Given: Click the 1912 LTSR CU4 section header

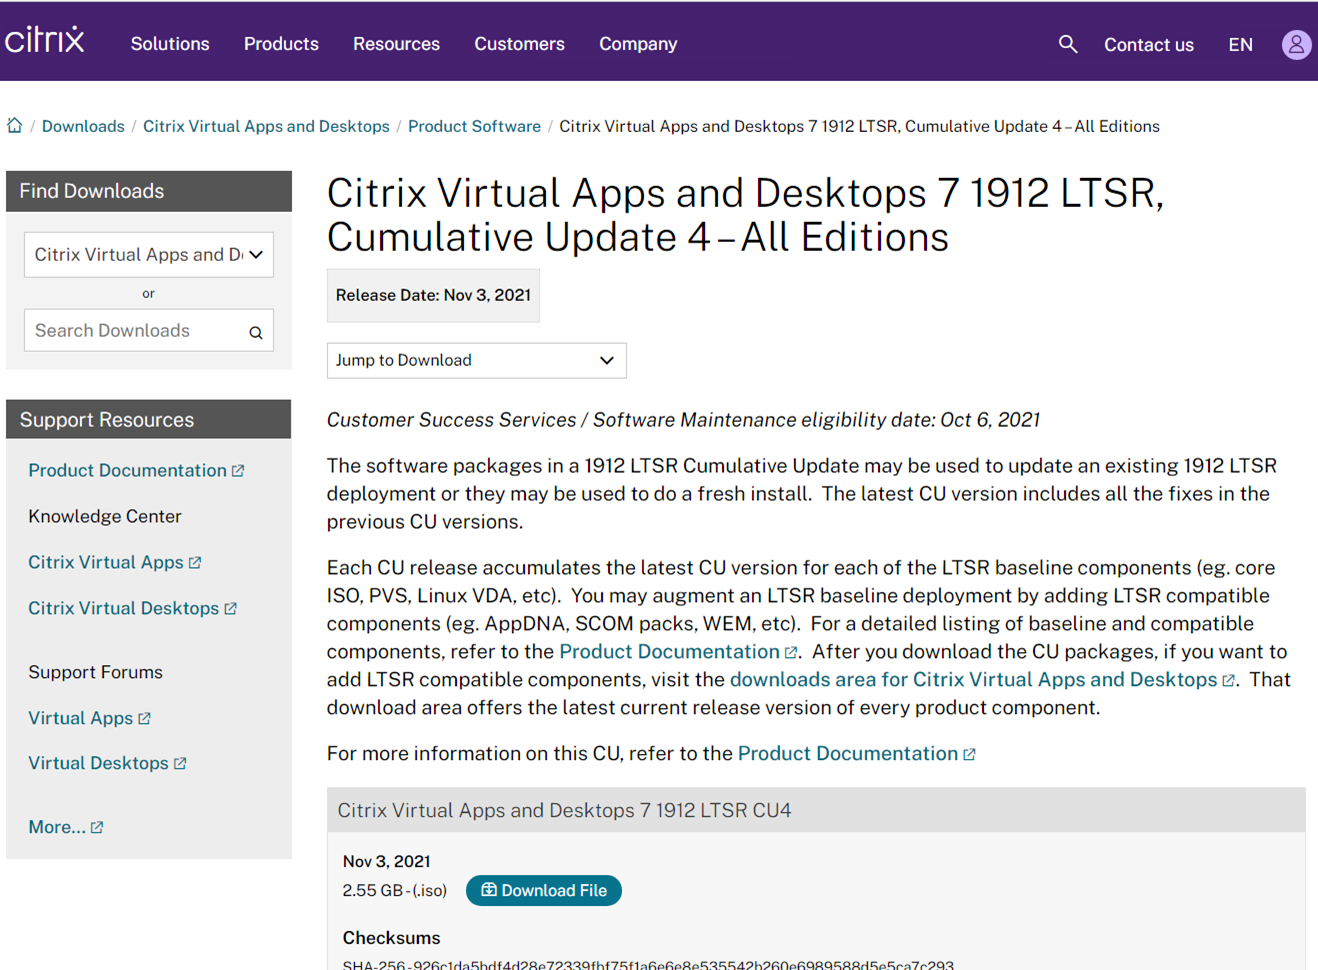Looking at the screenshot, I should [x=816, y=811].
